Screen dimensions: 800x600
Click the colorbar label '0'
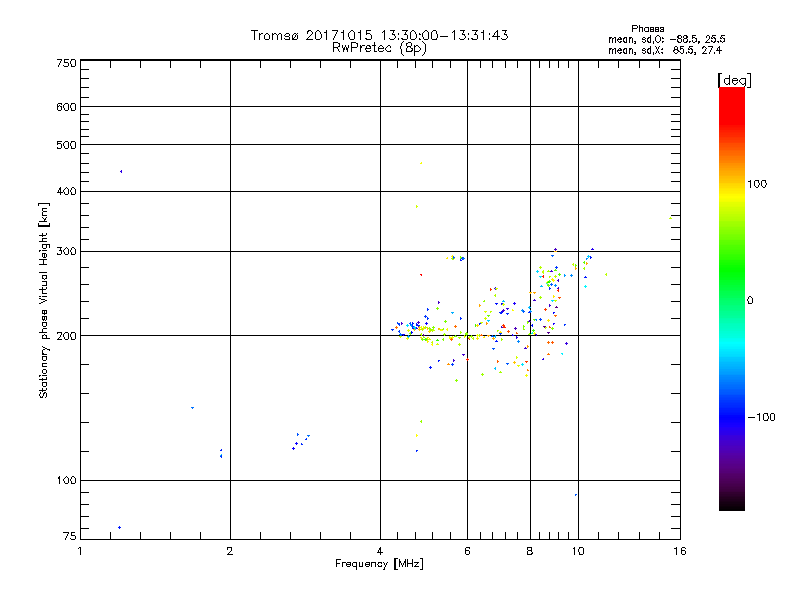tap(750, 301)
